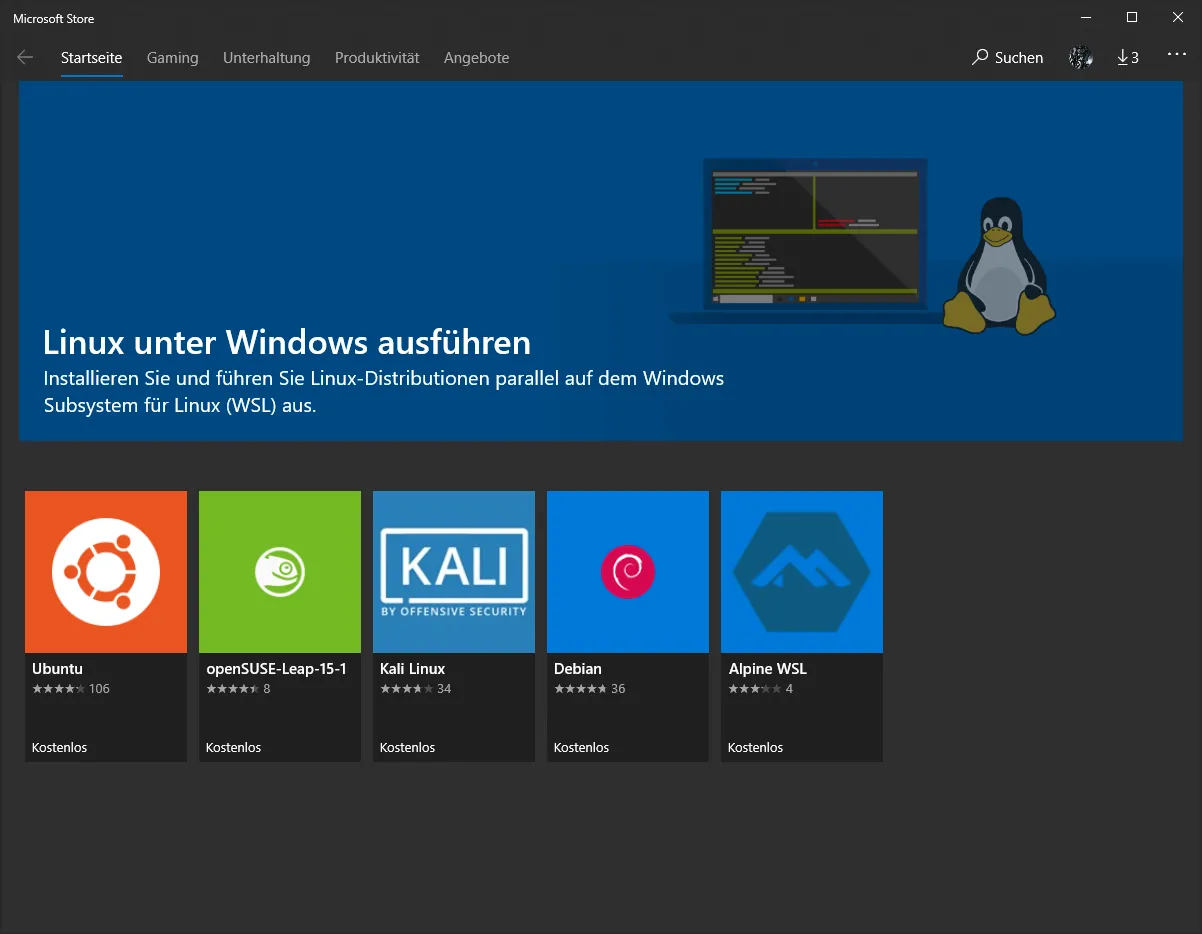Minimize the Microsoft Store window
1202x934 pixels.
(1086, 17)
